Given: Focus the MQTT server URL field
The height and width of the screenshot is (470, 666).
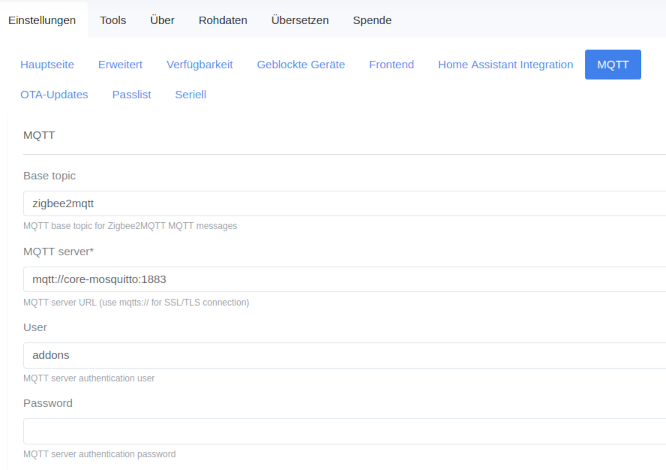Looking at the screenshot, I should tap(344, 279).
